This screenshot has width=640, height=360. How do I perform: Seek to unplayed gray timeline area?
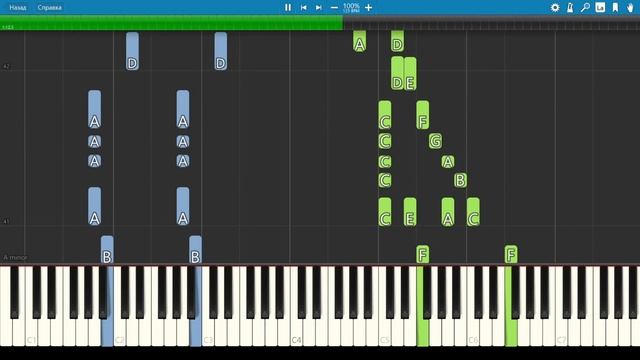(491, 22)
